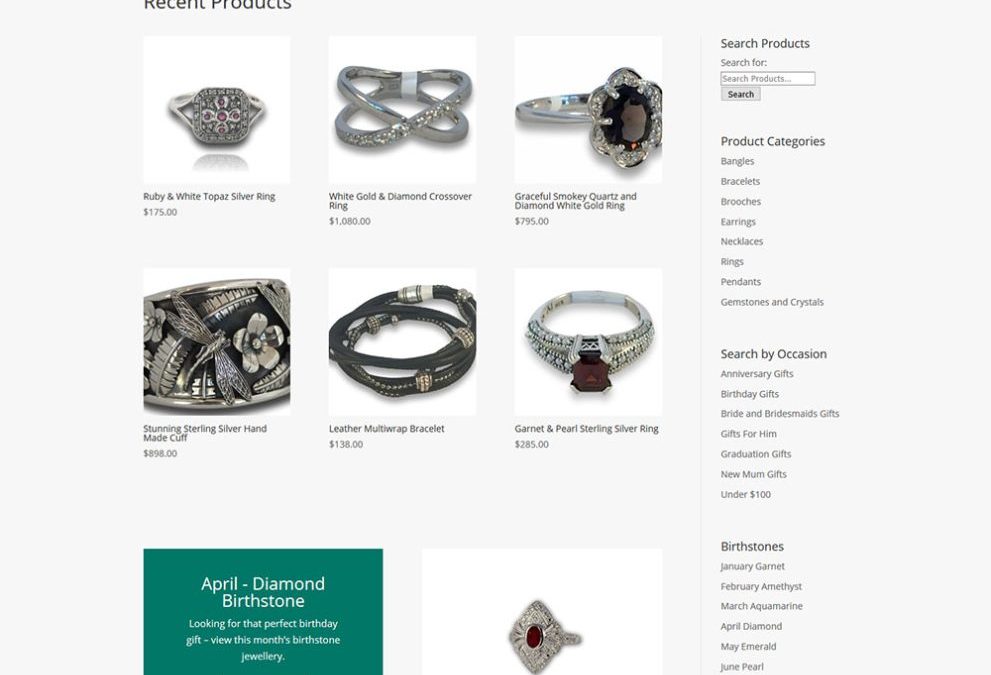This screenshot has height=675, width=991.
Task: Open the Leather Multiwrap Bracelet title link
Action: coord(387,429)
